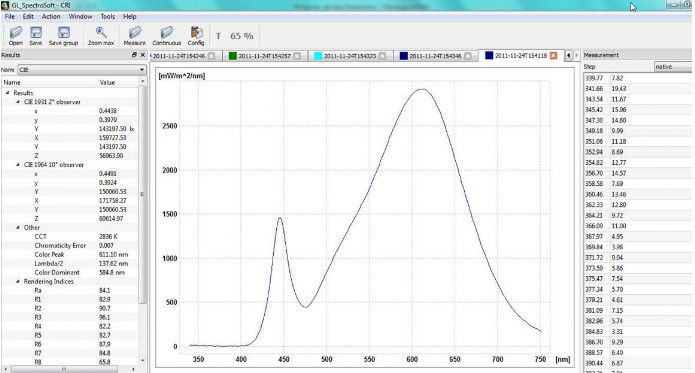695x373 pixels.
Task: Open the Norm CIE dropdown
Action: pyautogui.click(x=82, y=70)
